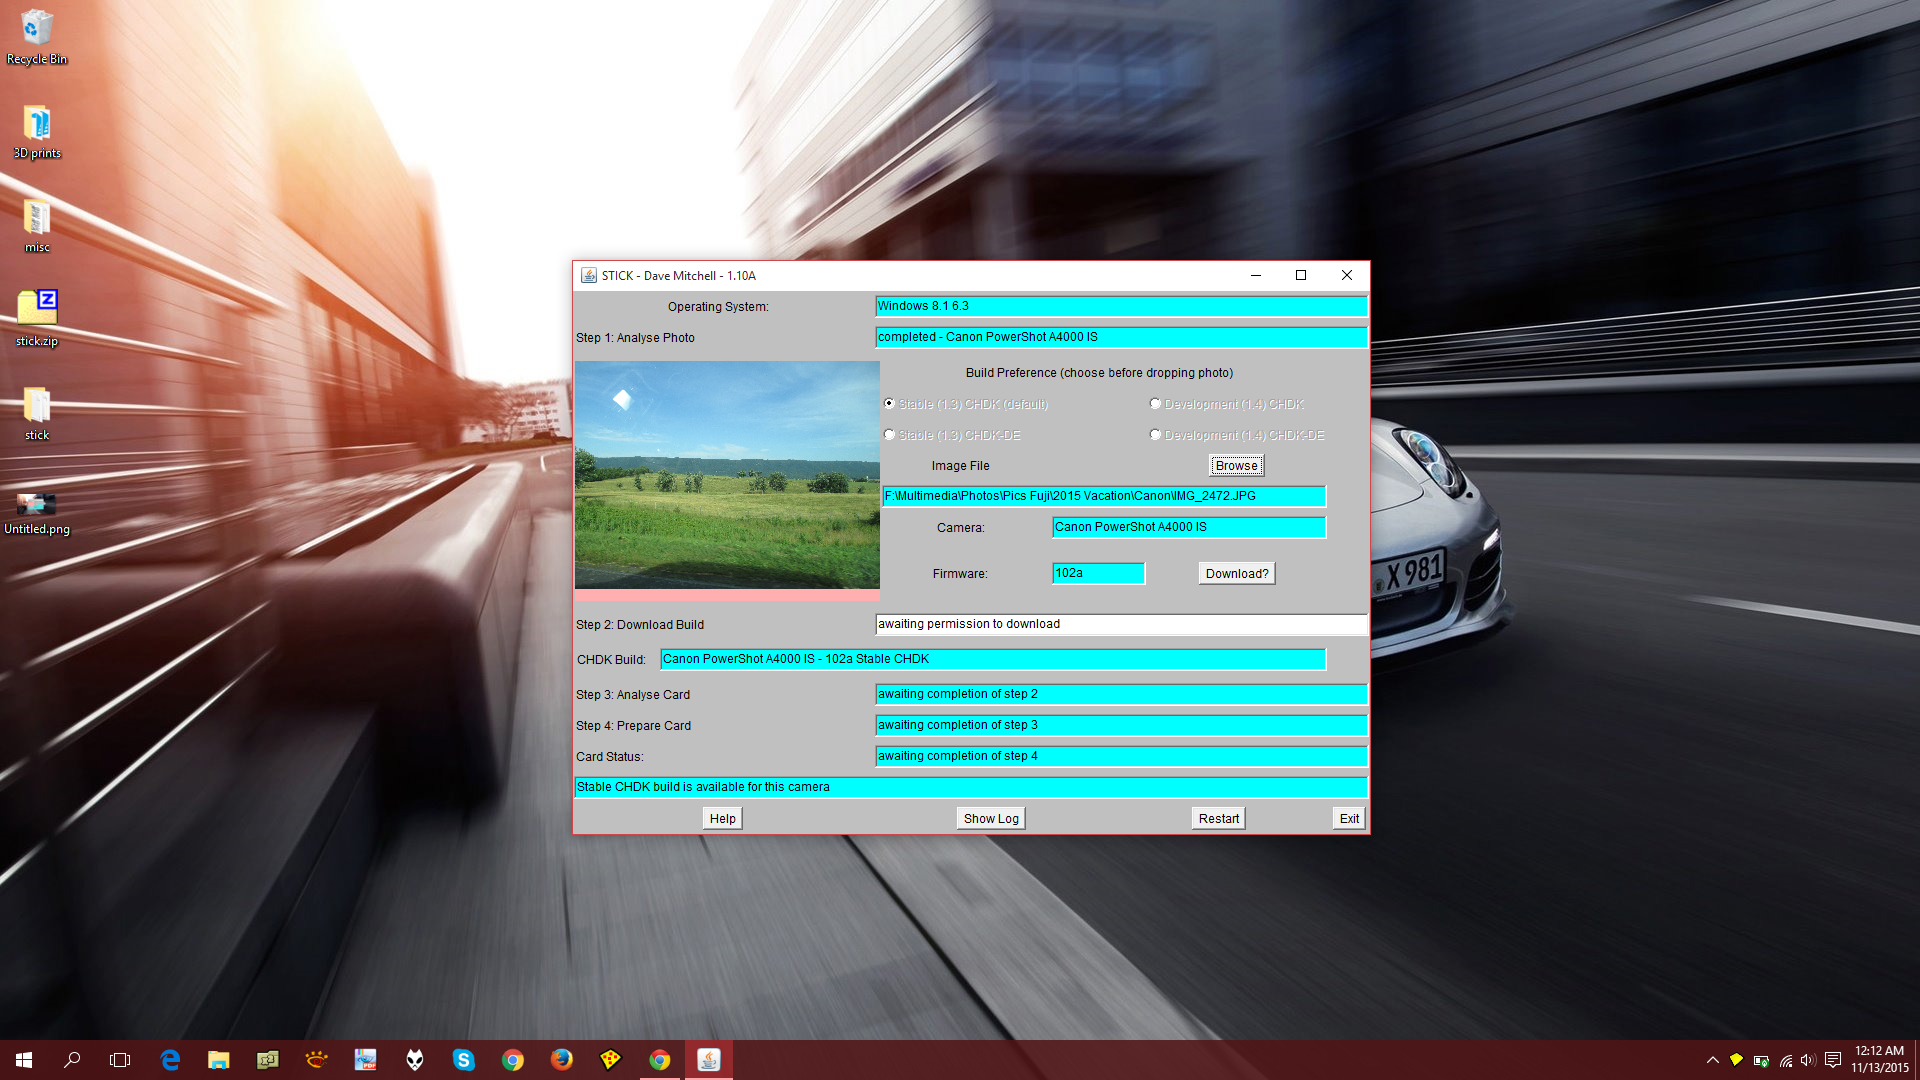Viewport: 1920px width, 1080px height.
Task: Launch foobar2000 from the taskbar
Action: [x=414, y=1060]
